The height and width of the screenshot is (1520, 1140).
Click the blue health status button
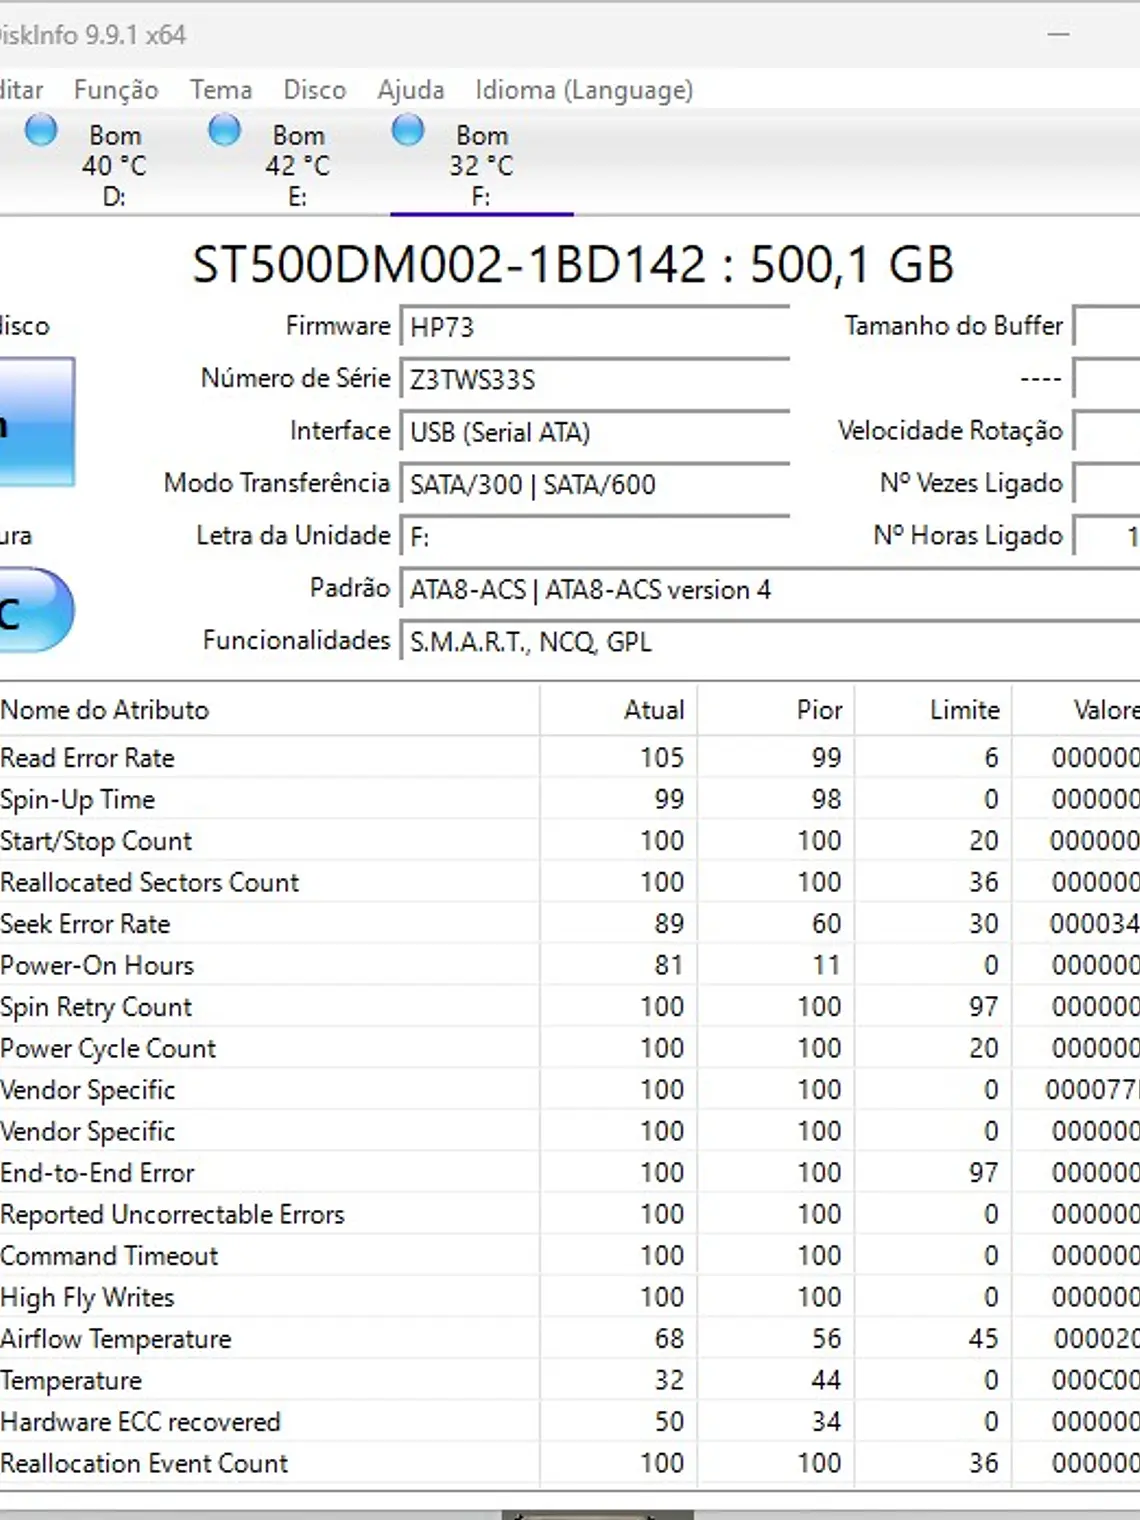37,422
